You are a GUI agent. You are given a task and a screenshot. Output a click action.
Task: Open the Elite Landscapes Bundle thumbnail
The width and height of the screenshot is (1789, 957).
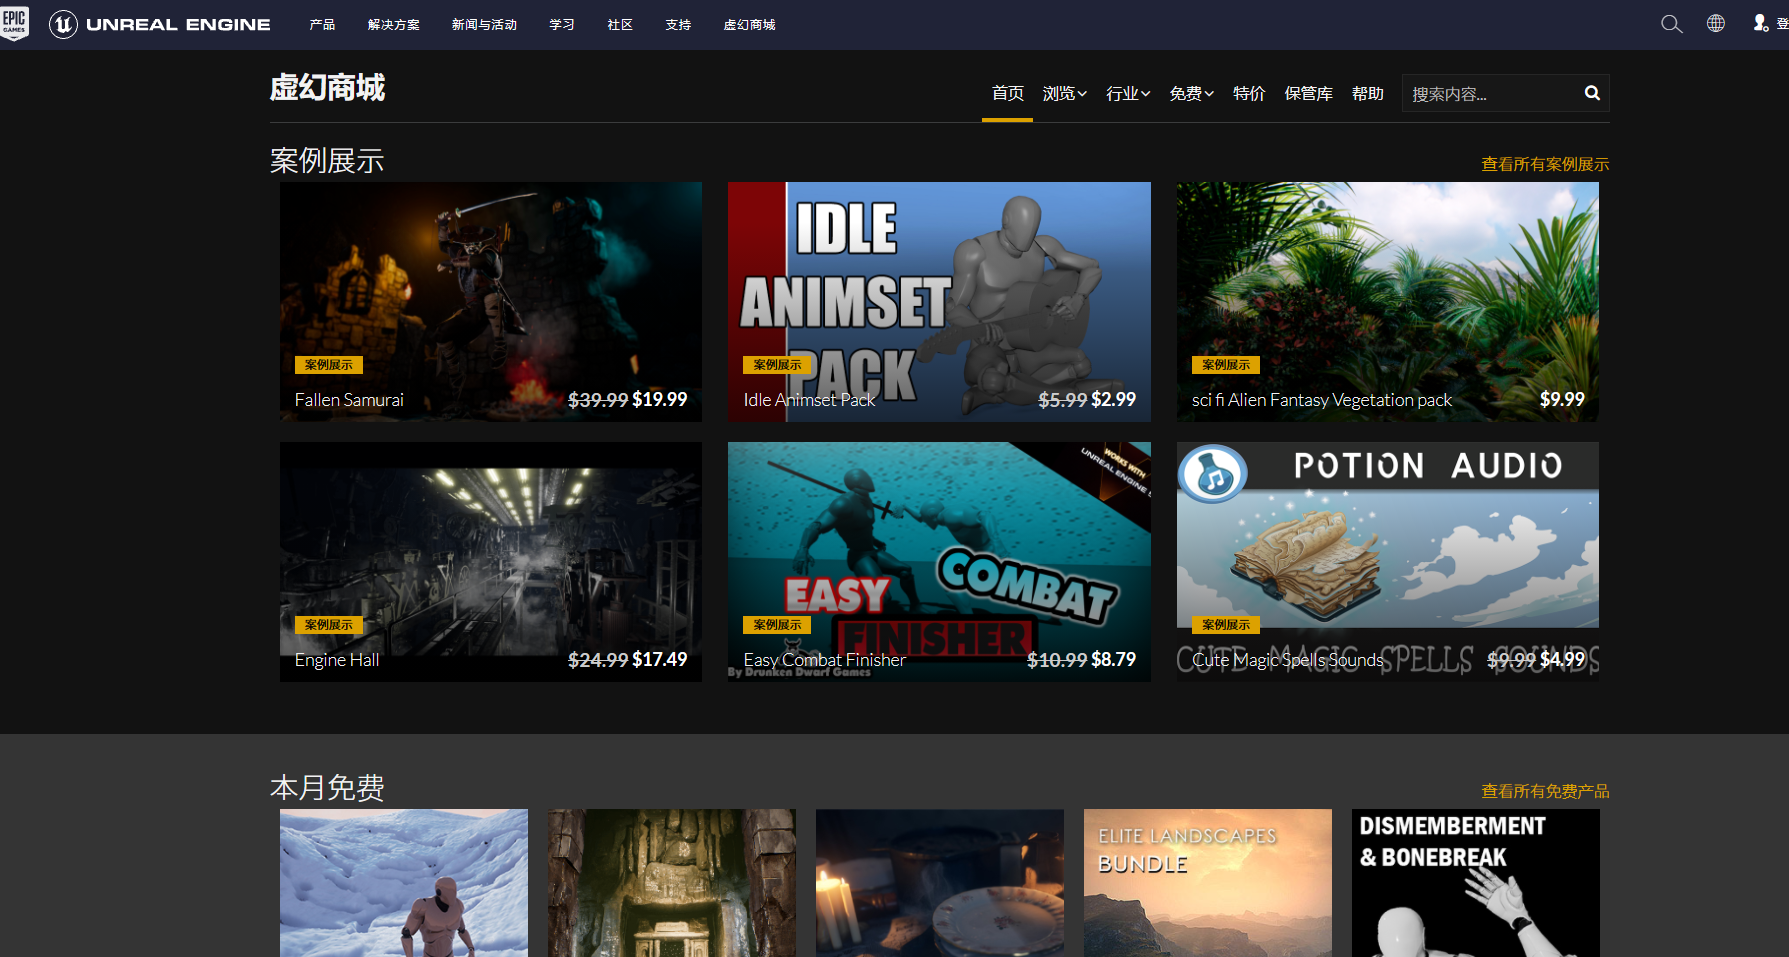tap(1208, 883)
